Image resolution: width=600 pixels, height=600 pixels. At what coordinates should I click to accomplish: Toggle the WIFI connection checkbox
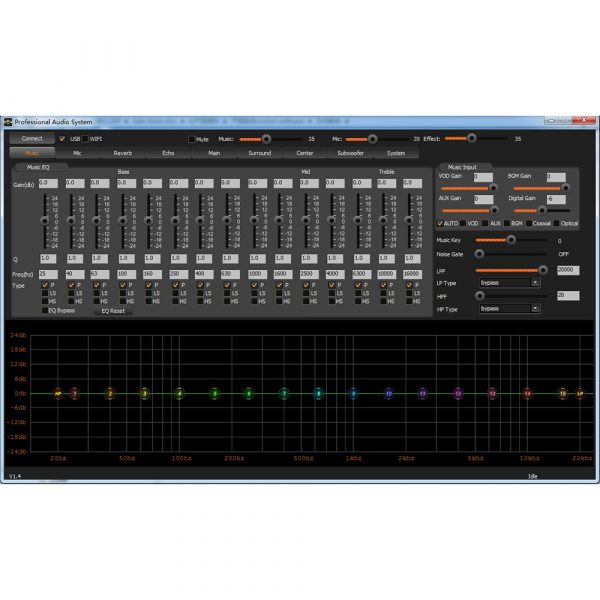[x=86, y=139]
